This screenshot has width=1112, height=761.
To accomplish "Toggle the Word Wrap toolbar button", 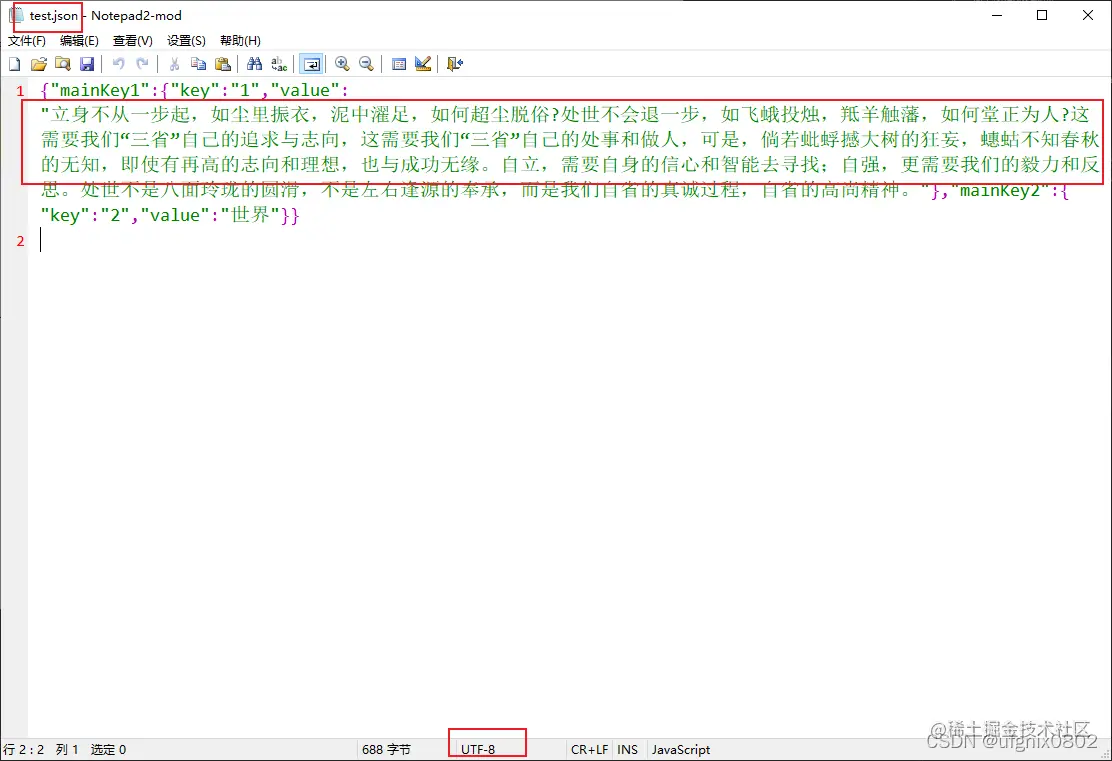I will (311, 65).
